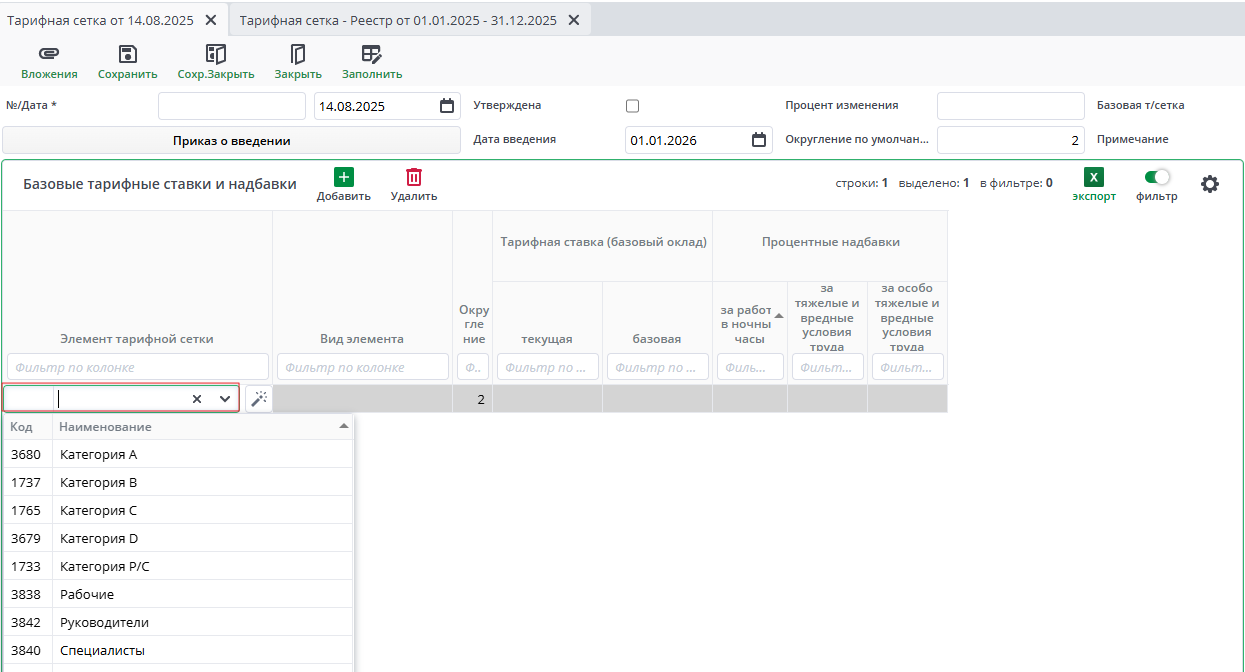Add a row with green Добавить icon
1245x672 pixels.
coord(343,177)
